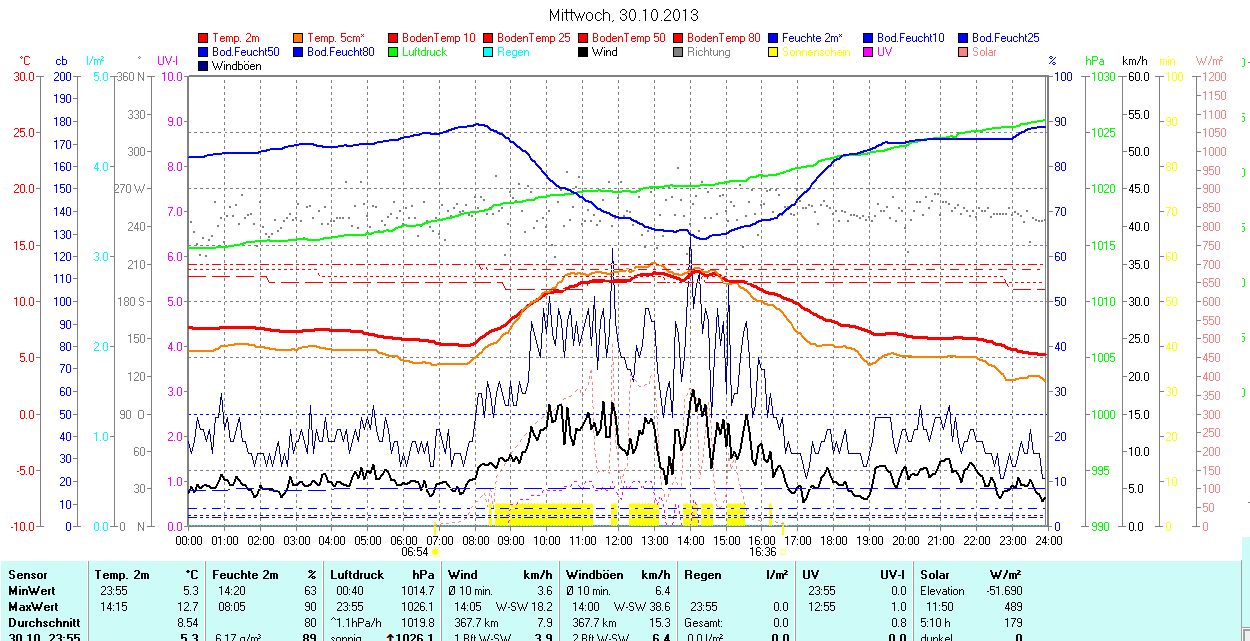
Task: Click the dark blue Windböen legend square
Action: click(204, 66)
